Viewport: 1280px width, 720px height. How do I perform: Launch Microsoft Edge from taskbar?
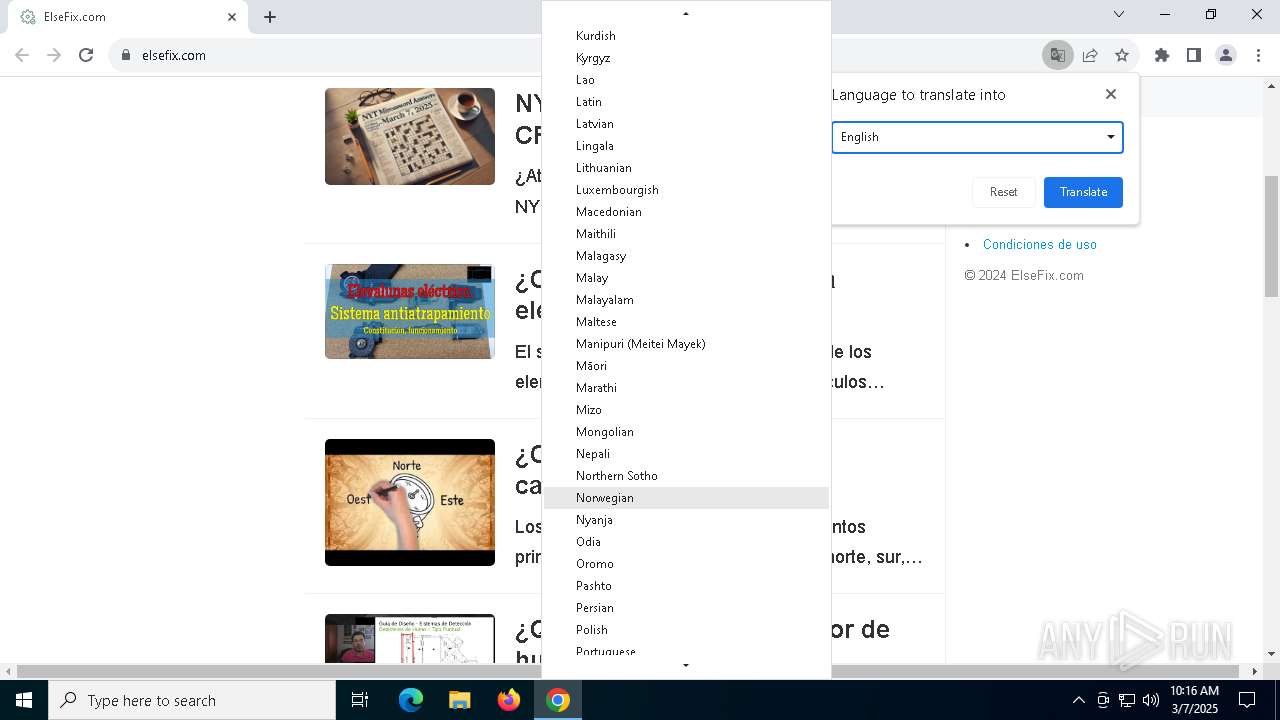click(x=411, y=700)
